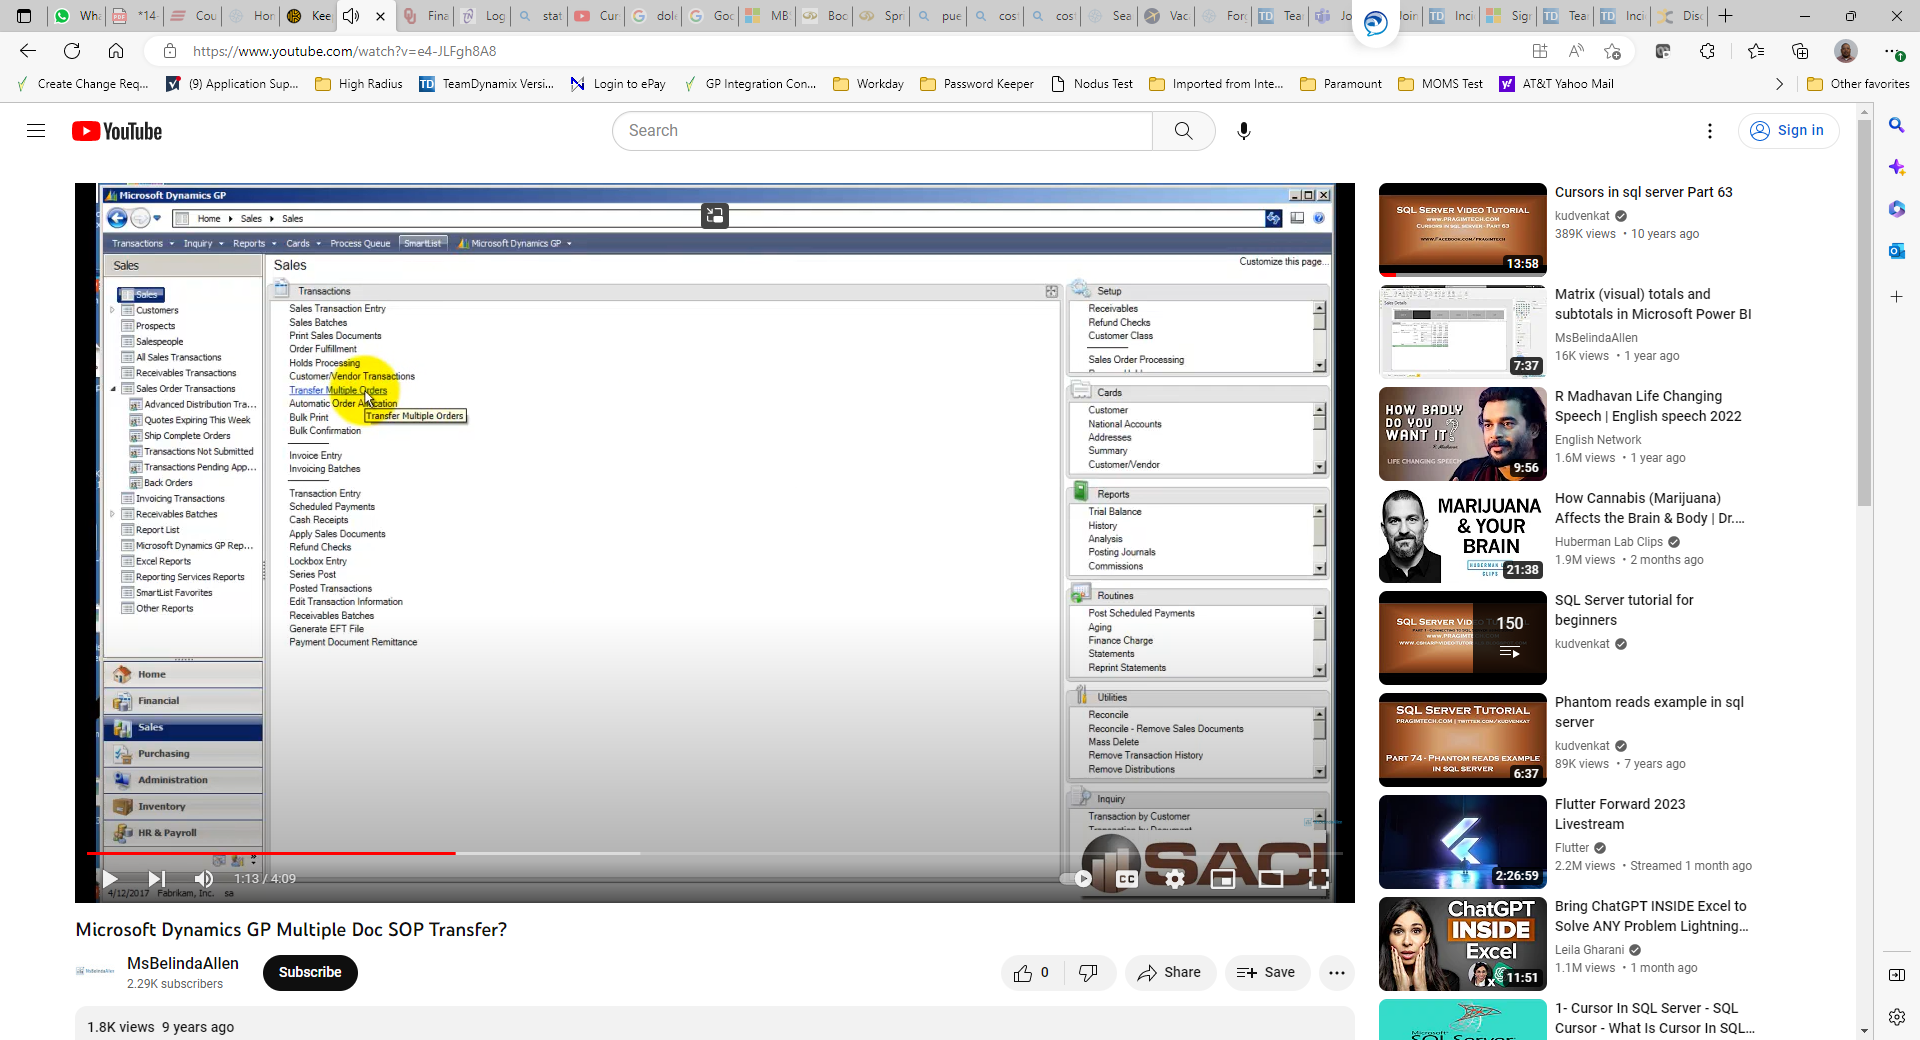Enter full screen with the fullscreen icon
The width and height of the screenshot is (1920, 1040).
1319,879
